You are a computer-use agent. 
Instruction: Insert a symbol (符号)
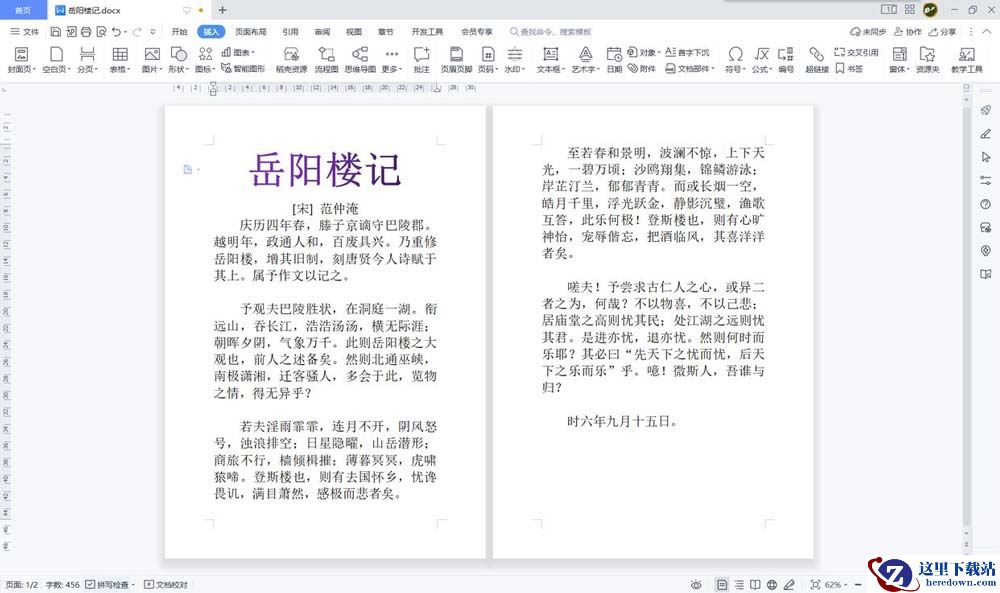tap(735, 60)
